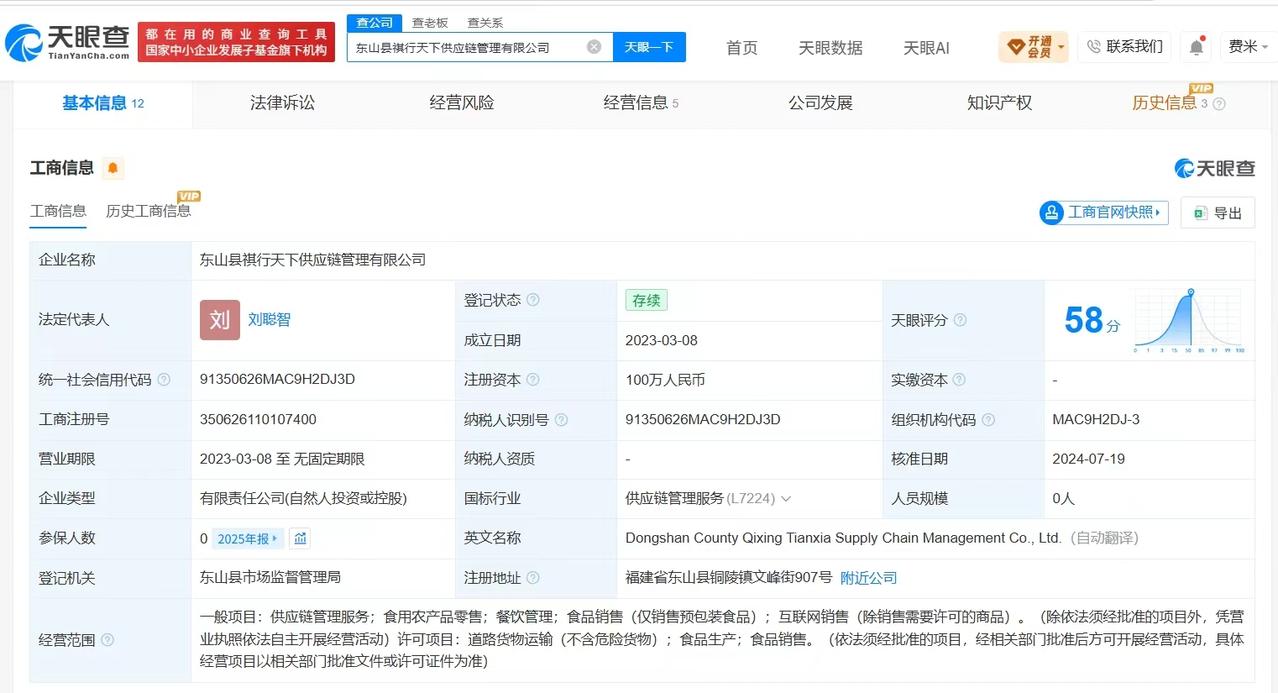Select the 历史工商信息 sub-tab
The height and width of the screenshot is (693, 1278).
[x=148, y=211]
